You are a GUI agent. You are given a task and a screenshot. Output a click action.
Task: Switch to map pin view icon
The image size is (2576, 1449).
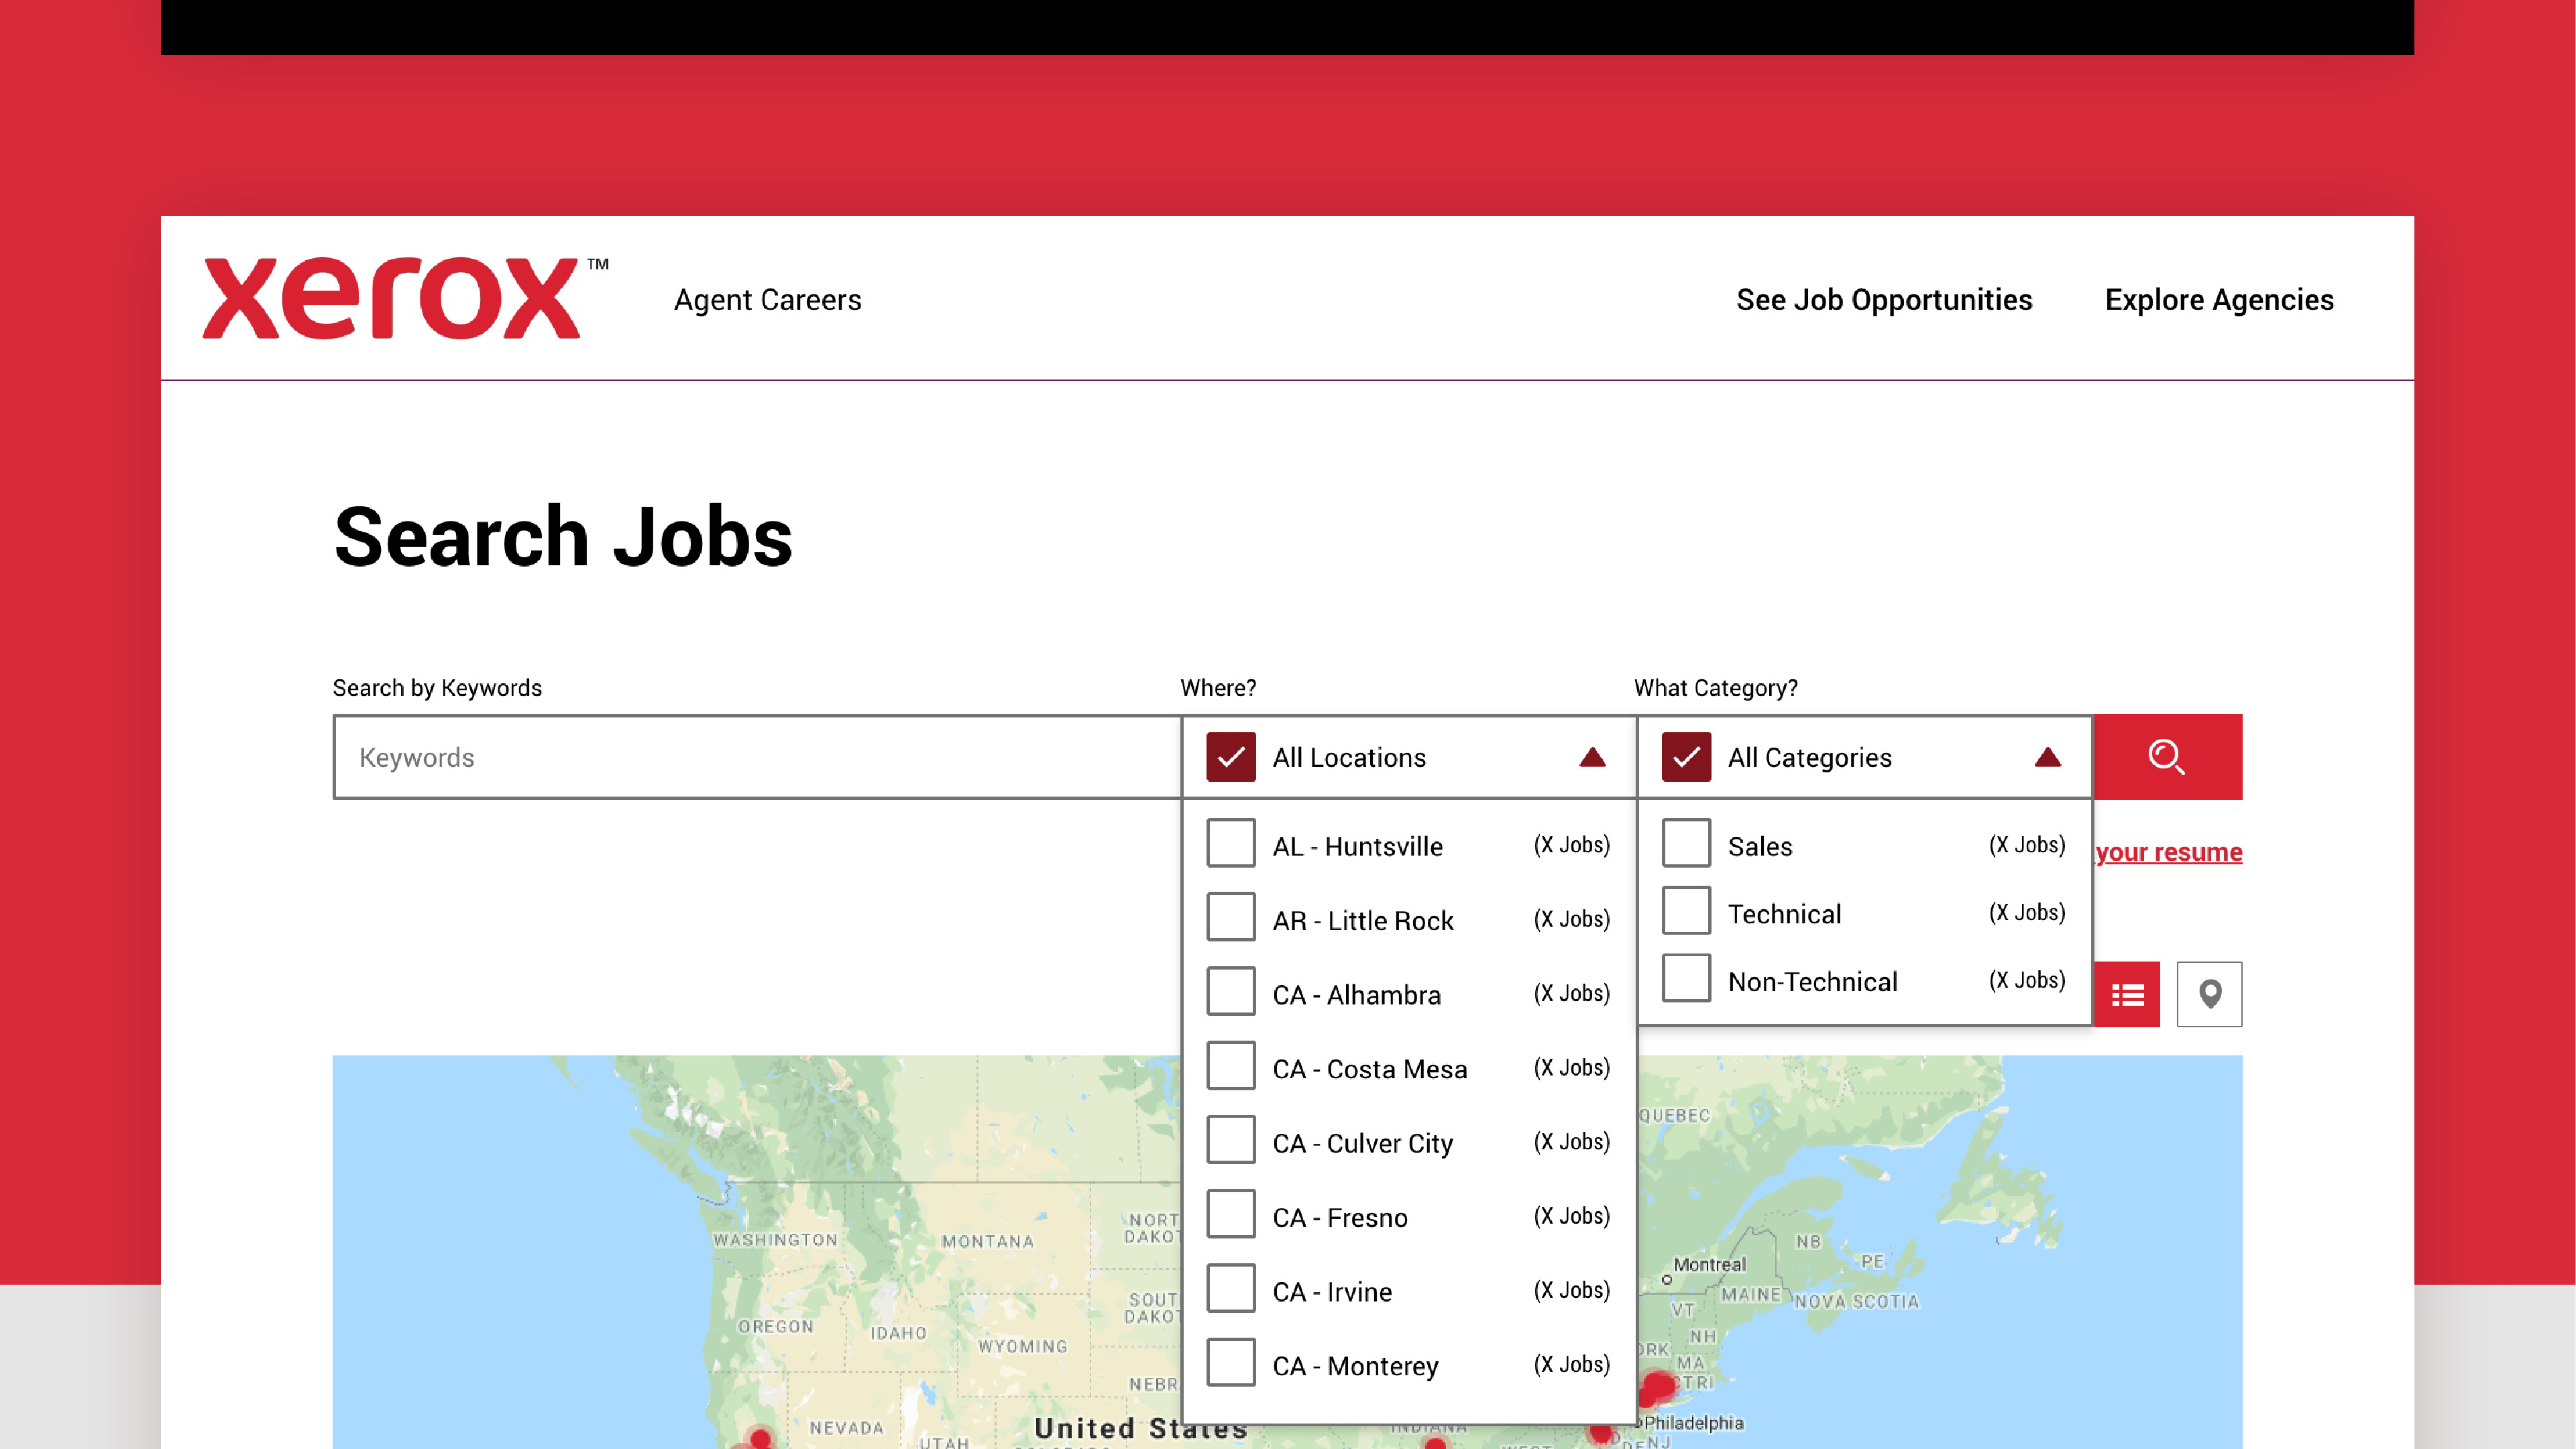pyautogui.click(x=2209, y=994)
